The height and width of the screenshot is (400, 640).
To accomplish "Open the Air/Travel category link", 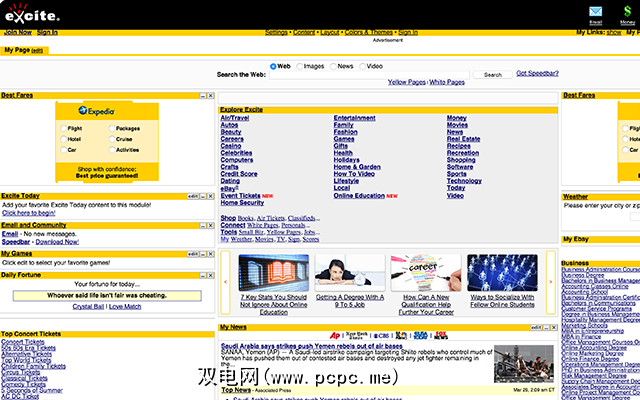I will 235,118.
